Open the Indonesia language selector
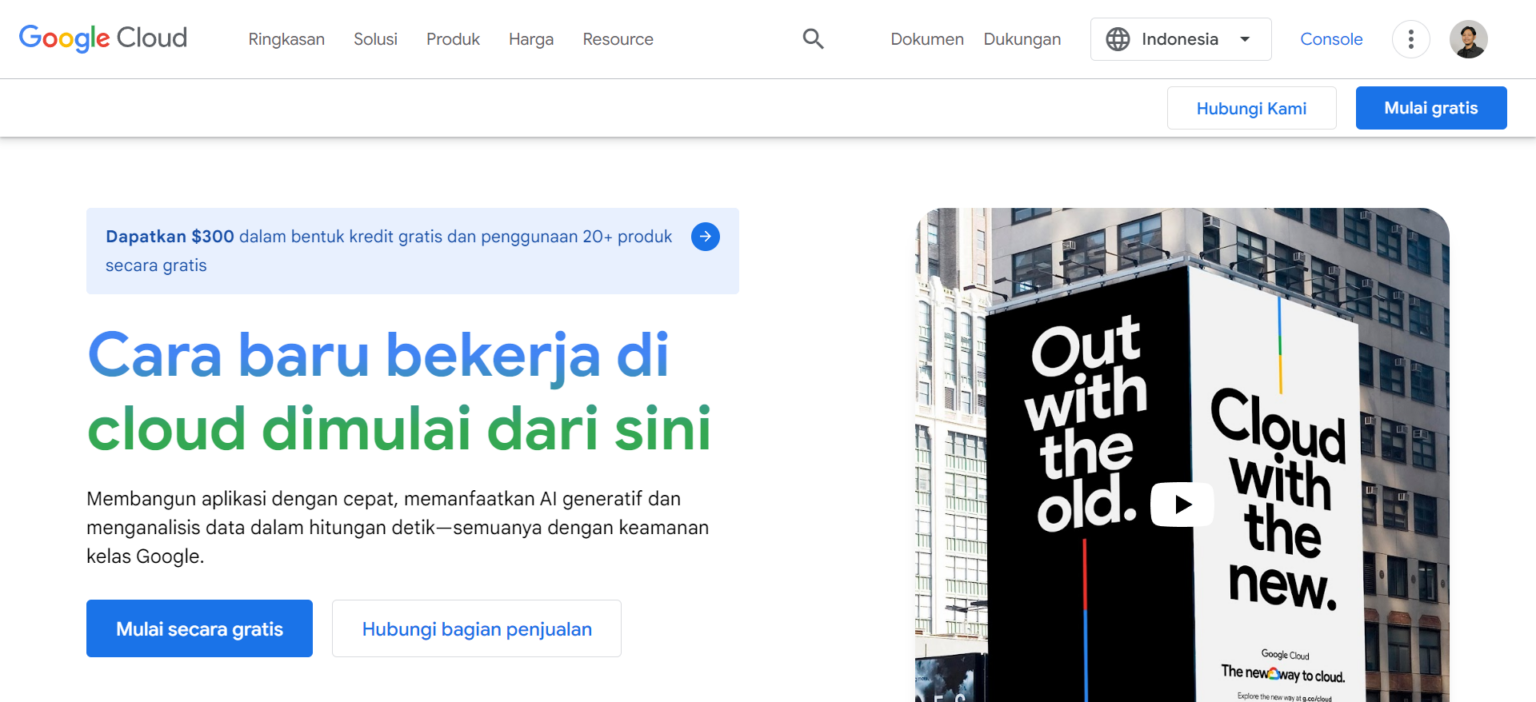This screenshot has width=1536, height=702. 1180,39
